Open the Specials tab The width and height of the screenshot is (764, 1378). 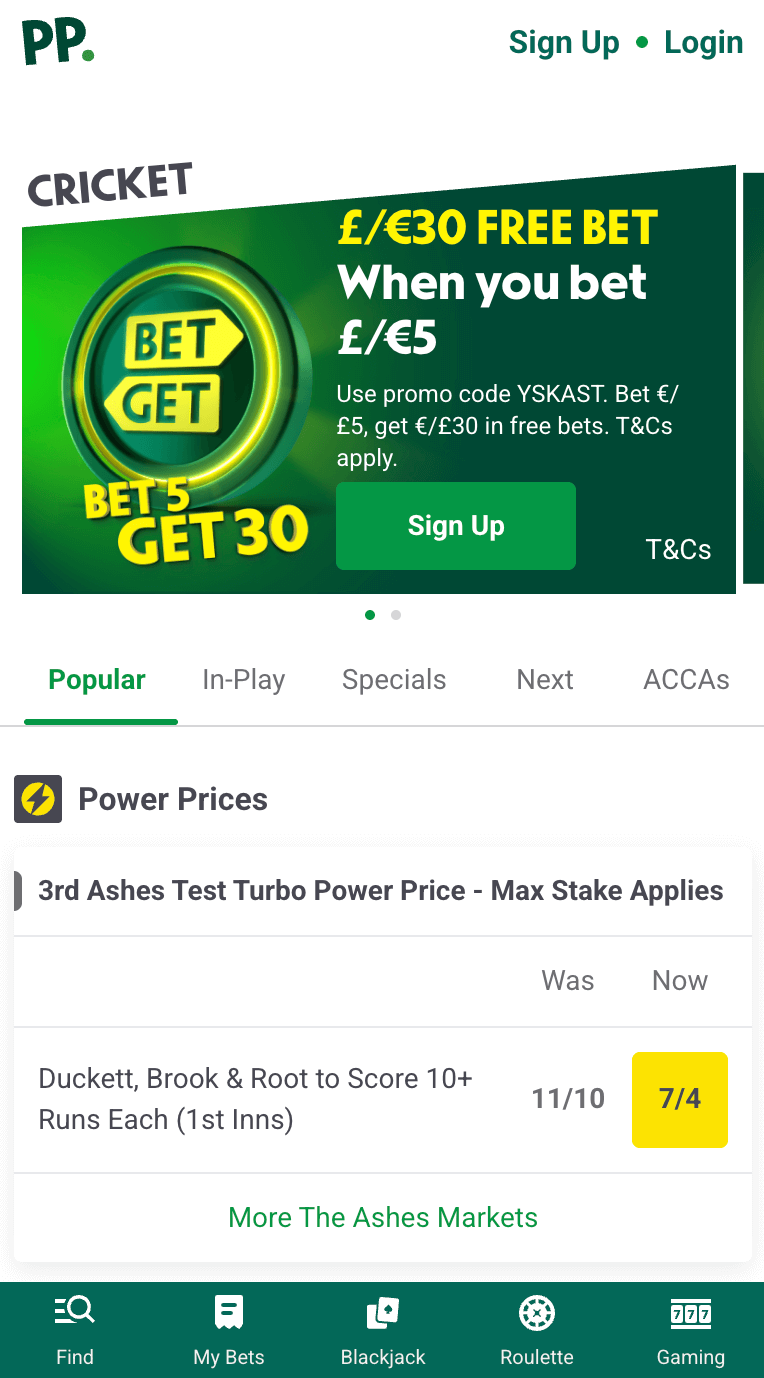(x=394, y=680)
